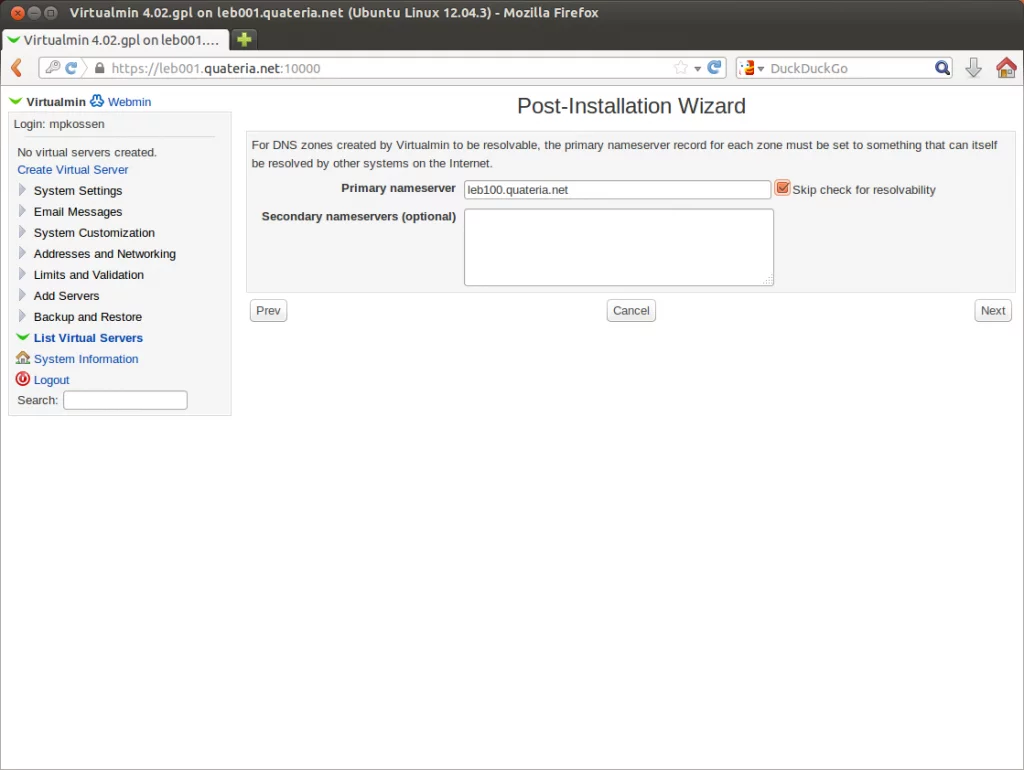Open the URL history dropdown arrow

point(697,69)
